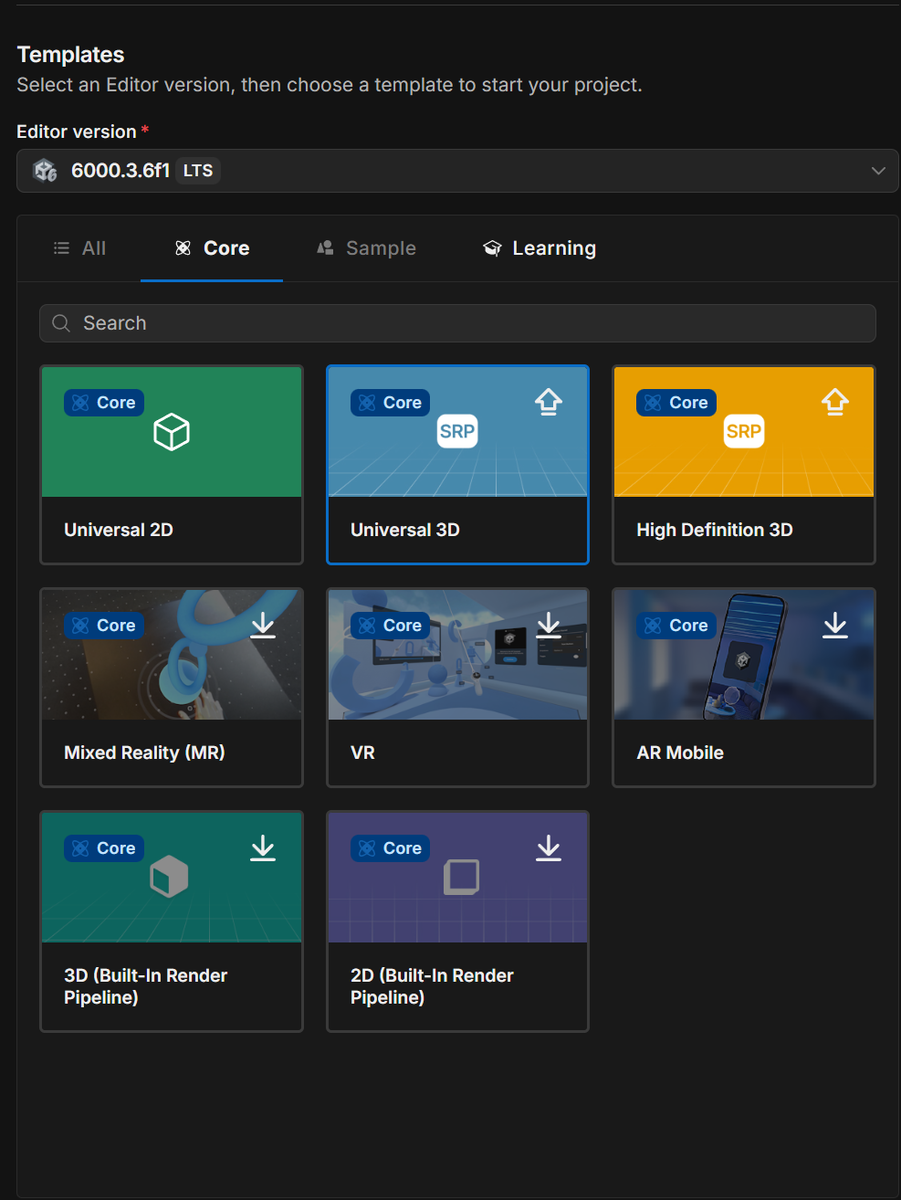Screen dimensions: 901x1200
Task: Click the download icon on Mixed Reality (MR) card
Action: [263, 625]
